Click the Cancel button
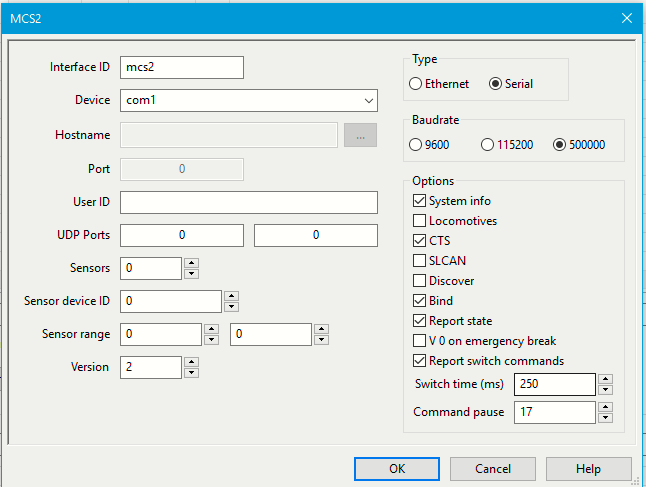The image size is (646, 487). coord(492,468)
